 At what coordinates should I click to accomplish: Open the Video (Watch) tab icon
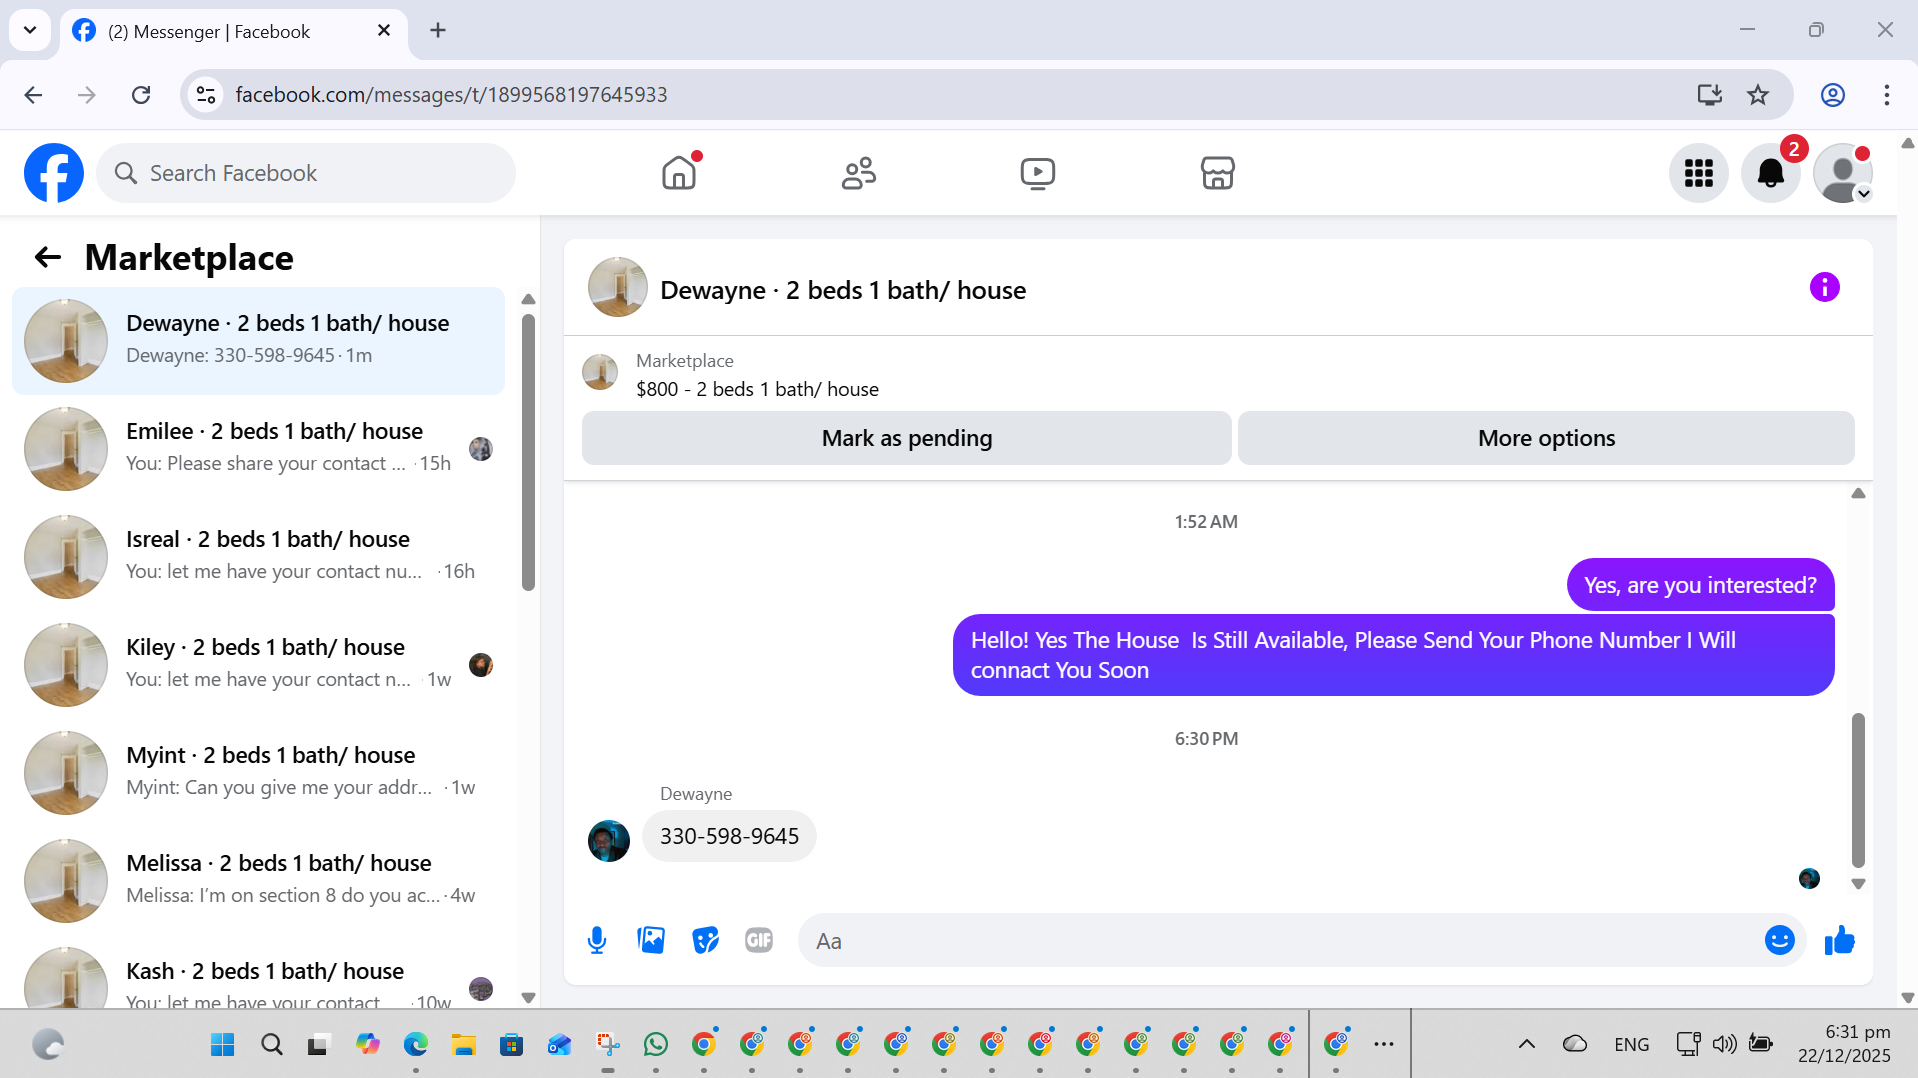(1038, 173)
